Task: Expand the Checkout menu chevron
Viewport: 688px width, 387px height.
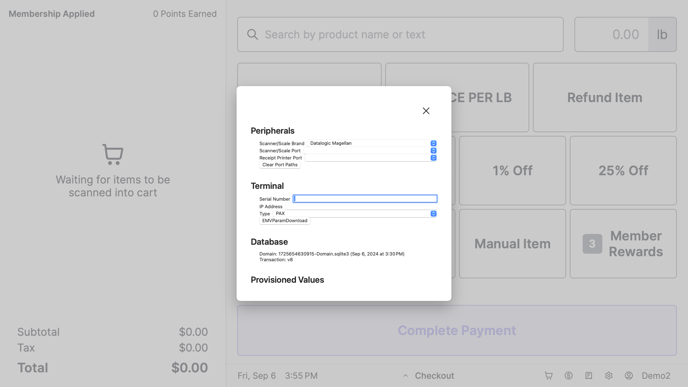Action: [x=405, y=376]
